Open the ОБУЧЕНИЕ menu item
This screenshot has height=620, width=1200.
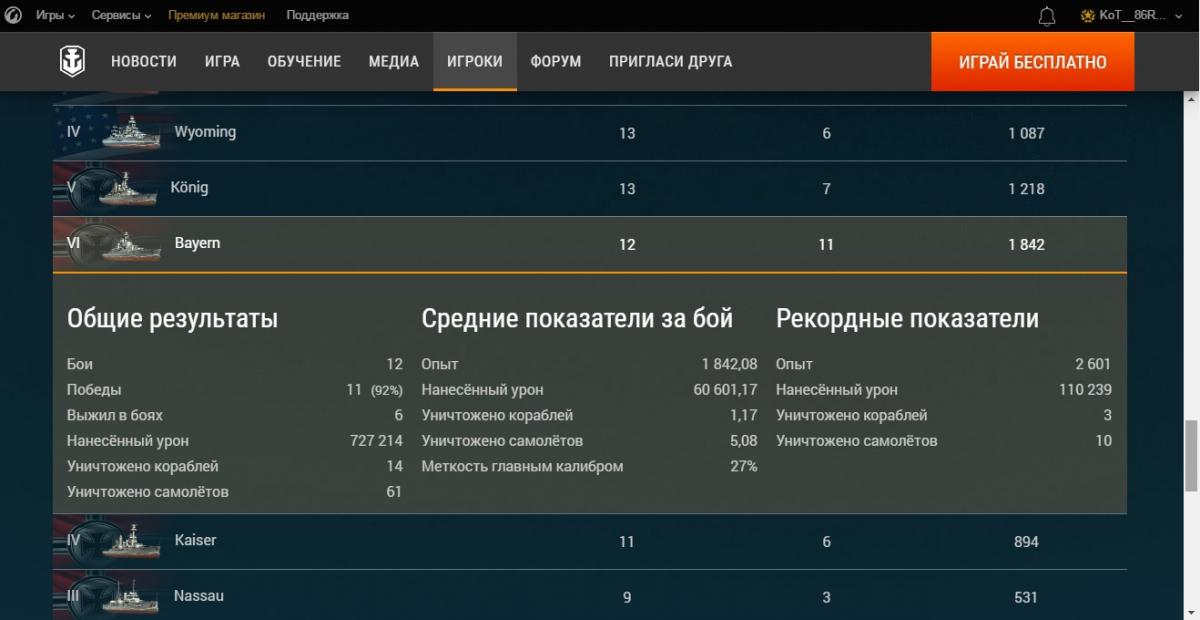pos(304,62)
